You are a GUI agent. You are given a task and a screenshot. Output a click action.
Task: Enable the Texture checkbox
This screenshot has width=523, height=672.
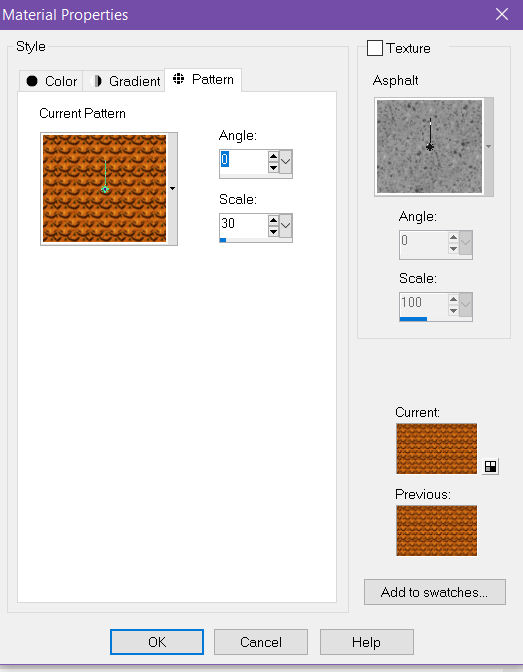tap(375, 48)
